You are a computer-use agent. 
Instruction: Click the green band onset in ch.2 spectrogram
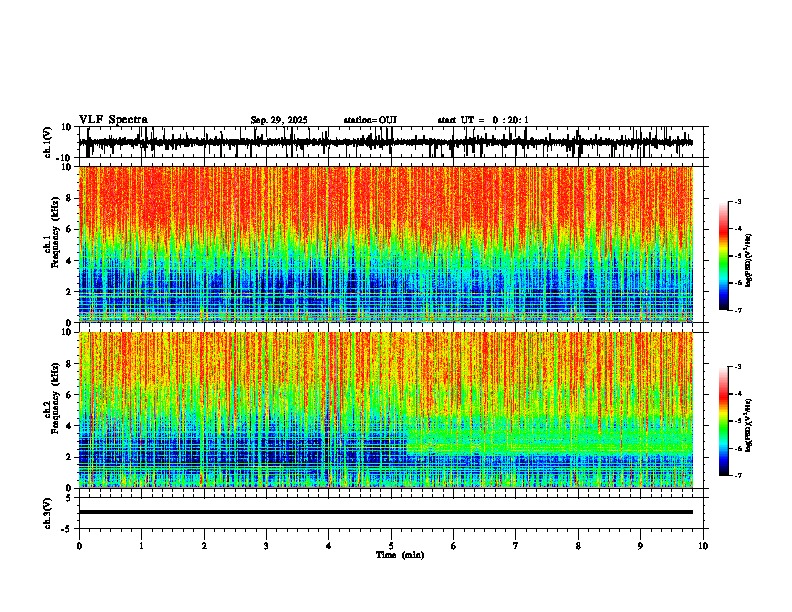(x=407, y=437)
